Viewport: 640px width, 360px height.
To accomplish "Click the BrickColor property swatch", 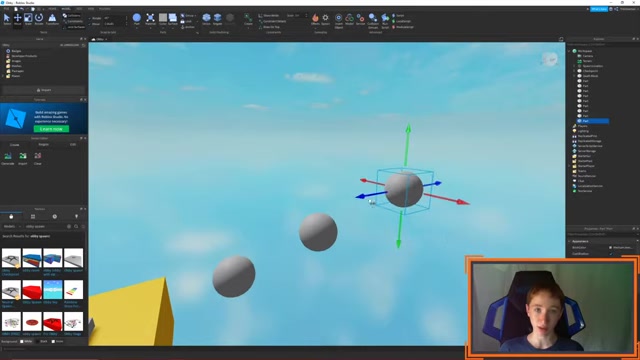I will [x=610, y=247].
